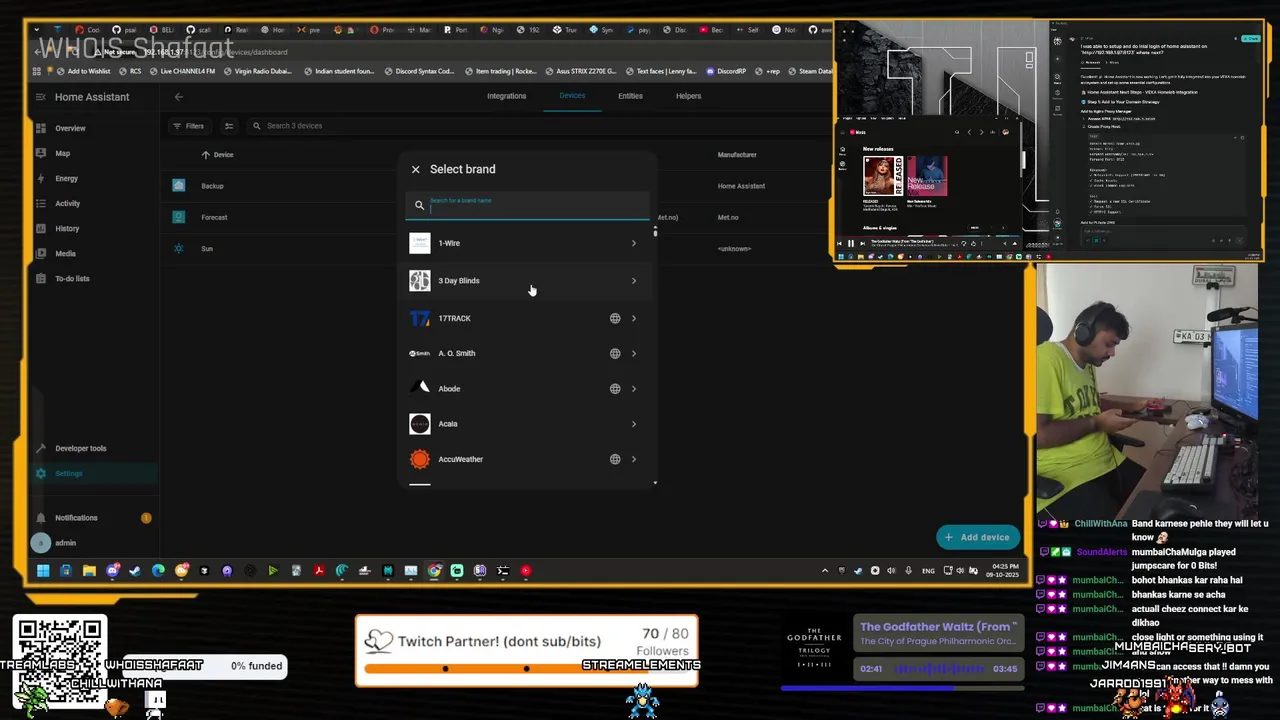Open the Add to Wishlist bookmark
The height and width of the screenshot is (720, 1280).
(84, 71)
